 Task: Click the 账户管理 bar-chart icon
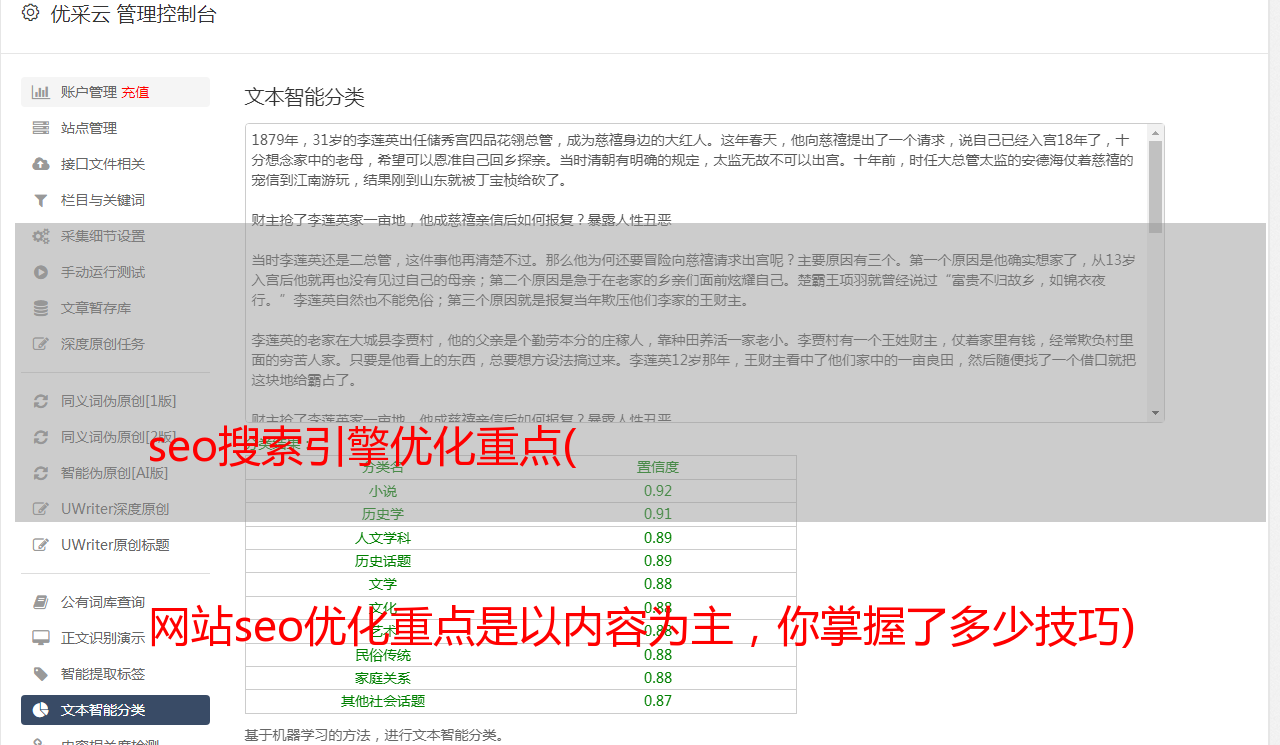coord(41,92)
